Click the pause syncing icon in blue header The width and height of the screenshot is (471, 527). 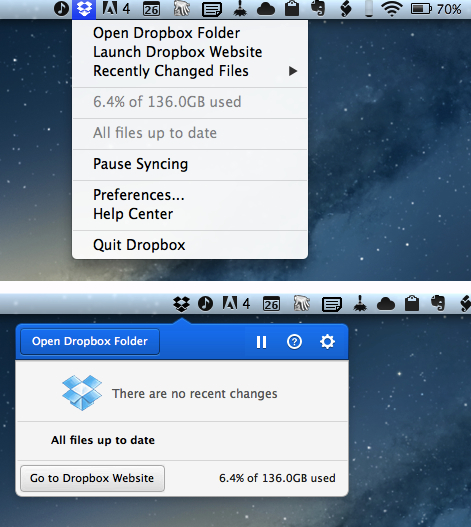click(x=261, y=342)
